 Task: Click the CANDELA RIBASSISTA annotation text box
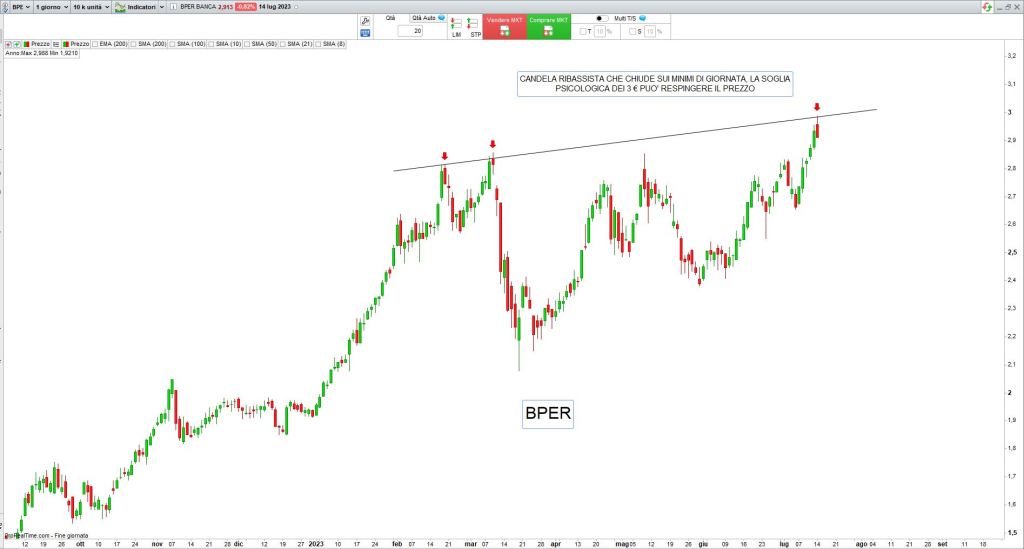click(x=655, y=84)
